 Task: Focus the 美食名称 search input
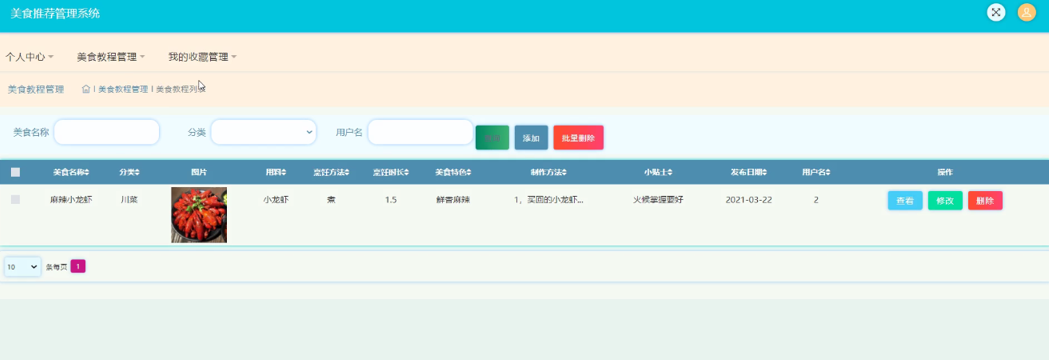(106, 132)
